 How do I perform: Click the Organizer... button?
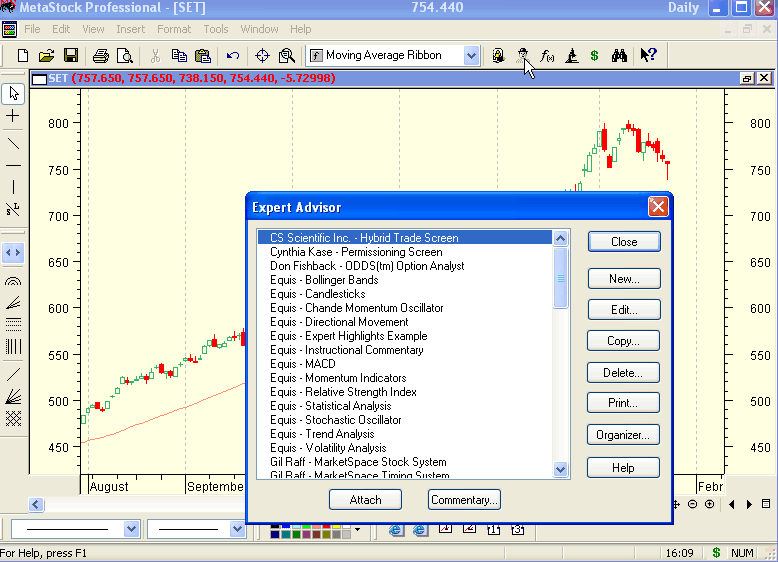click(623, 435)
